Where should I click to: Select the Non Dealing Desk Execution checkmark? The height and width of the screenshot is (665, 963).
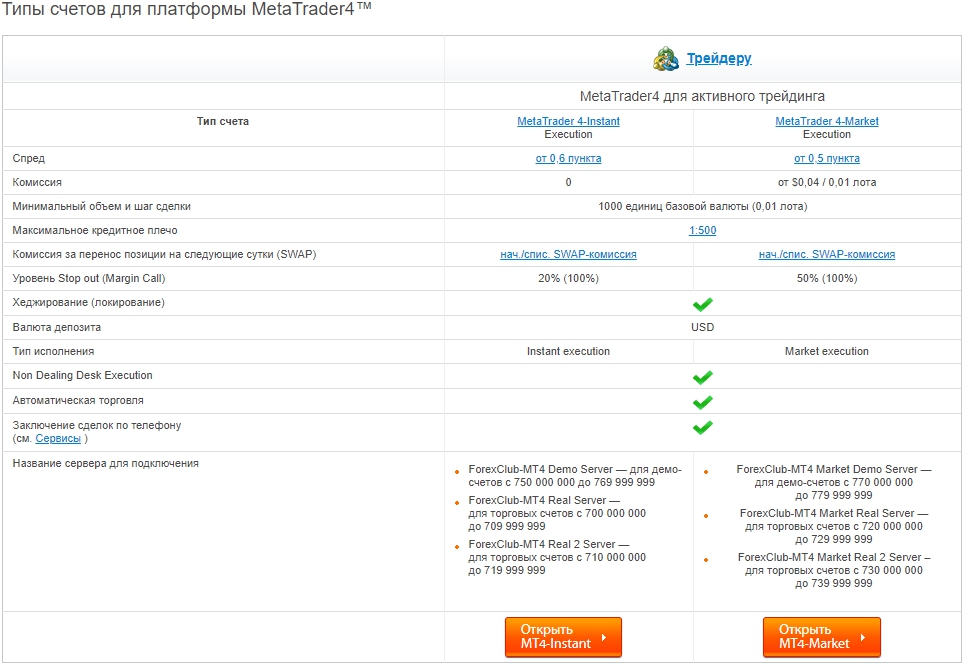(702, 377)
